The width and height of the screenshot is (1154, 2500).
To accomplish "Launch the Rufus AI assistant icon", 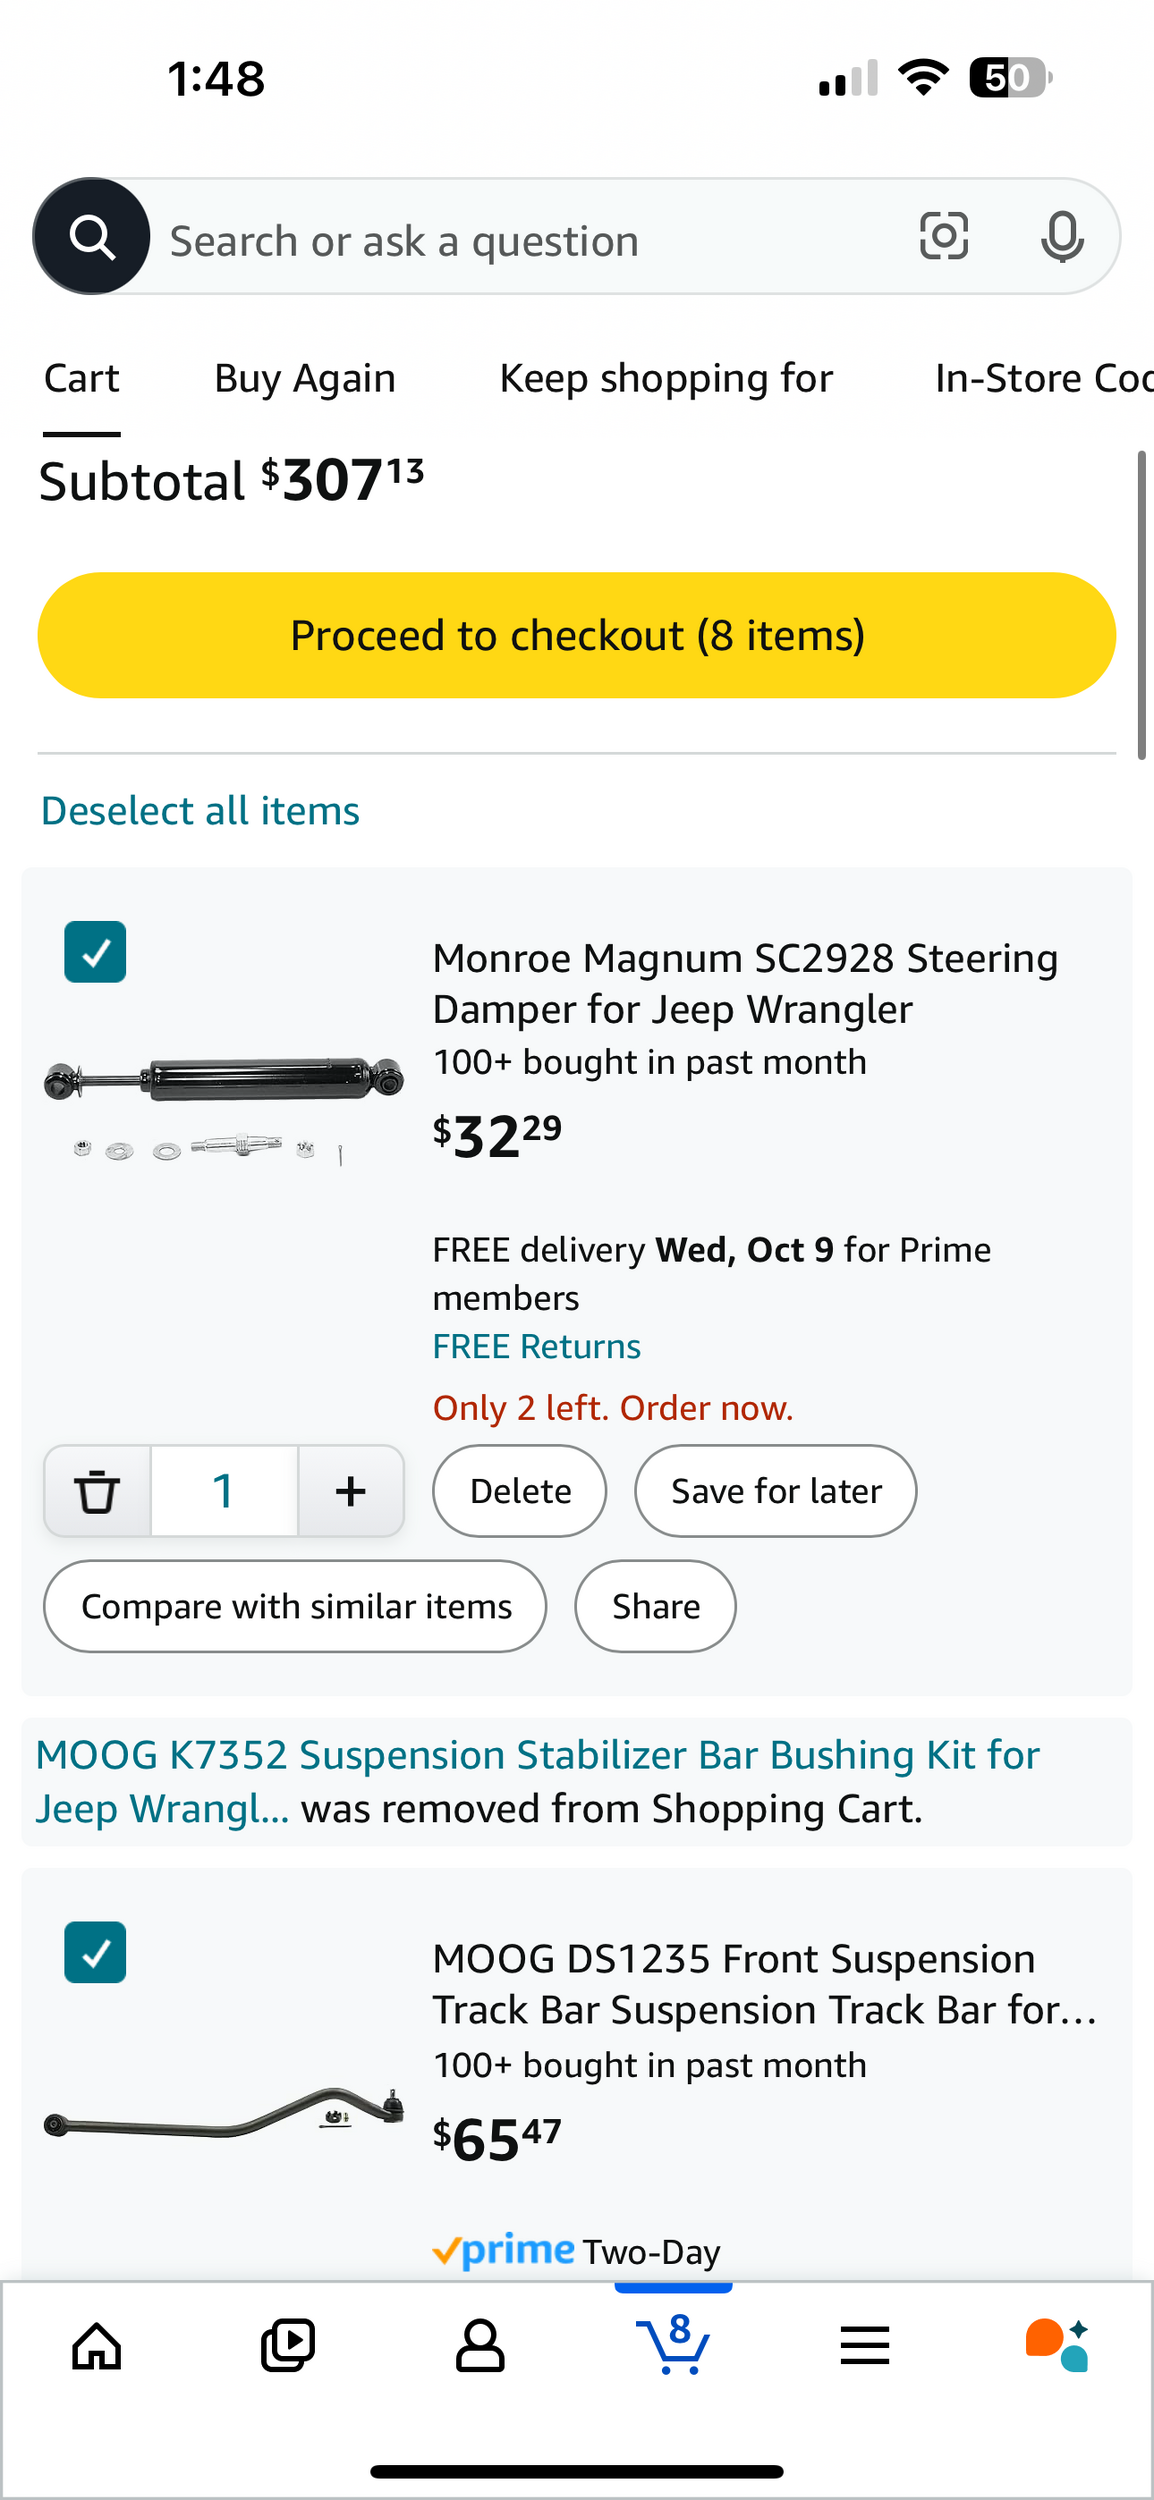I will pos(1057,2345).
